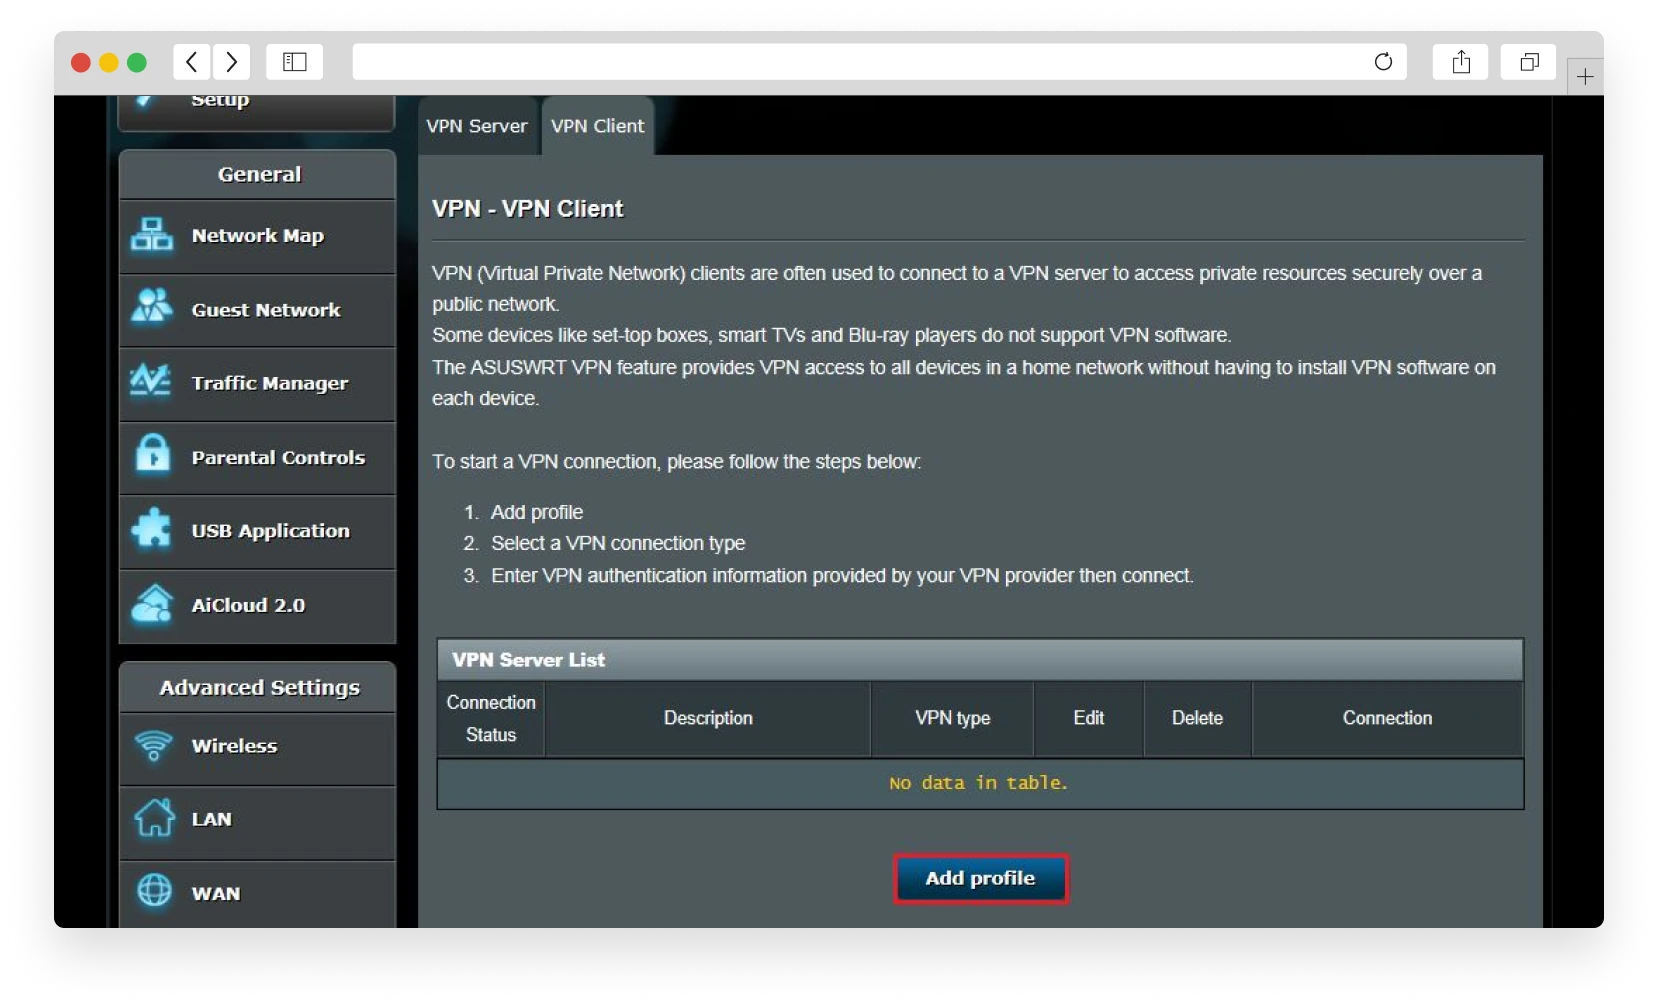
Task: Click the Add profile button
Action: [980, 878]
